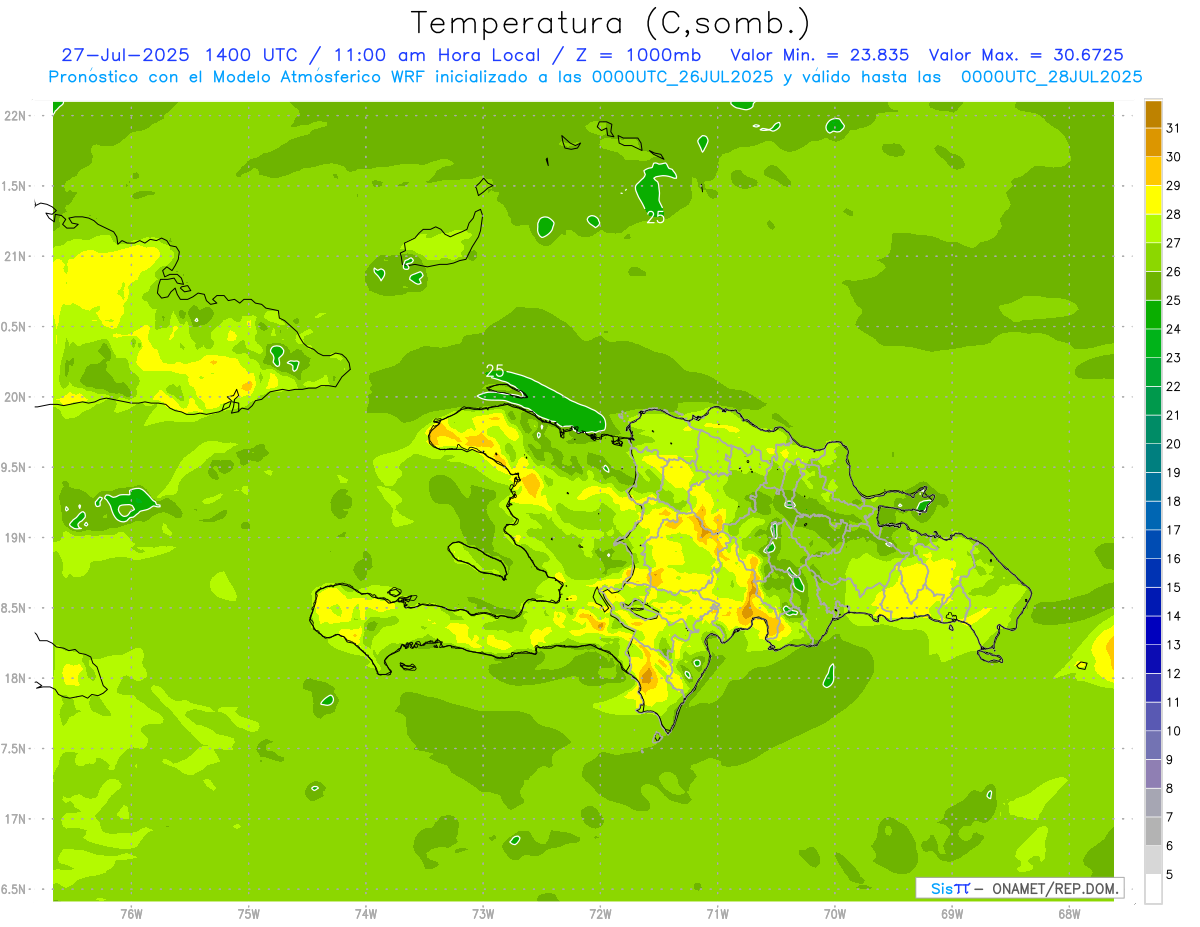Click the legend value "15"
The width and height of the screenshot is (1200, 927).
(x=1174, y=587)
